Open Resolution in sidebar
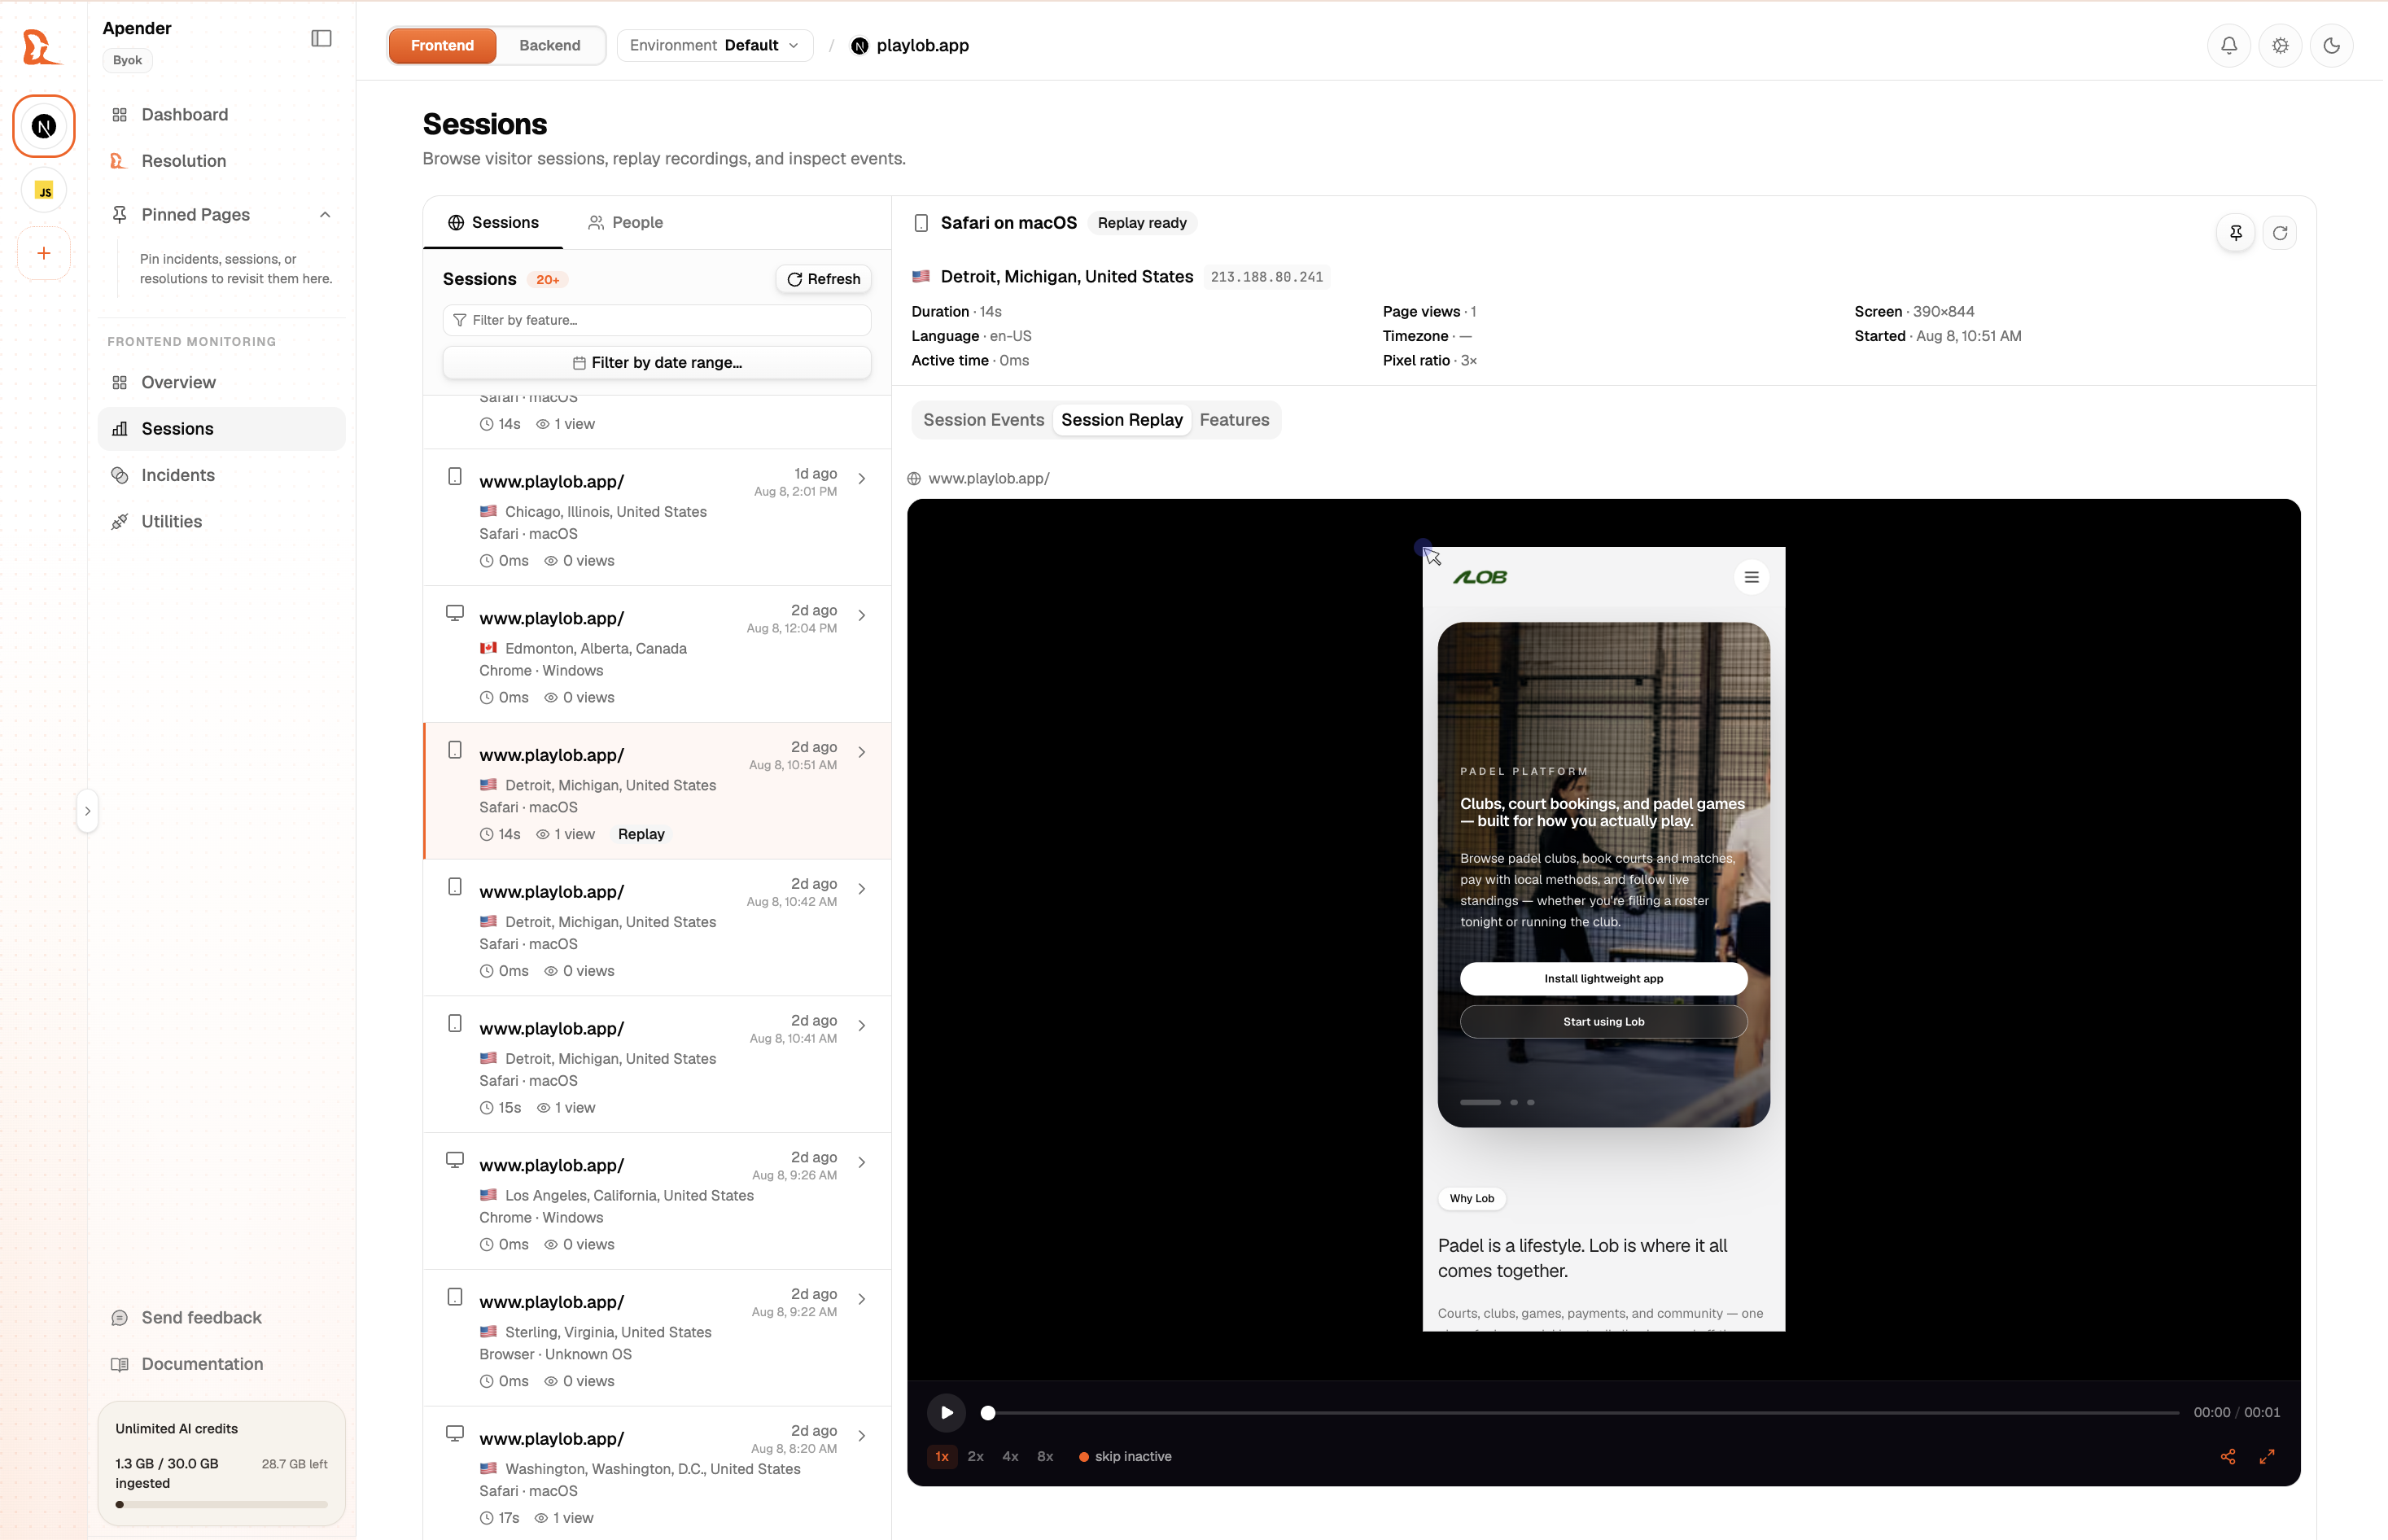 pos(221,161)
